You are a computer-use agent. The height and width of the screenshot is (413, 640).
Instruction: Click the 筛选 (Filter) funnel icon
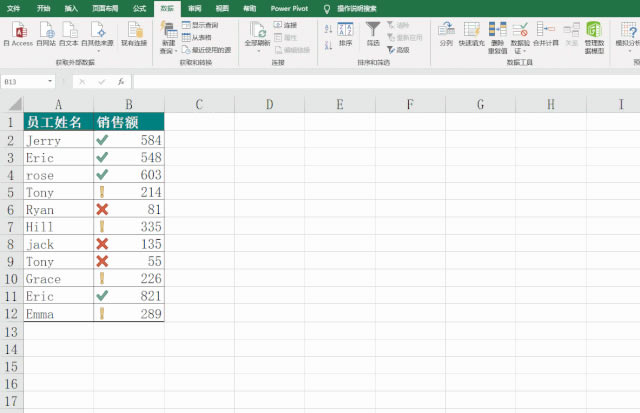(x=373, y=31)
